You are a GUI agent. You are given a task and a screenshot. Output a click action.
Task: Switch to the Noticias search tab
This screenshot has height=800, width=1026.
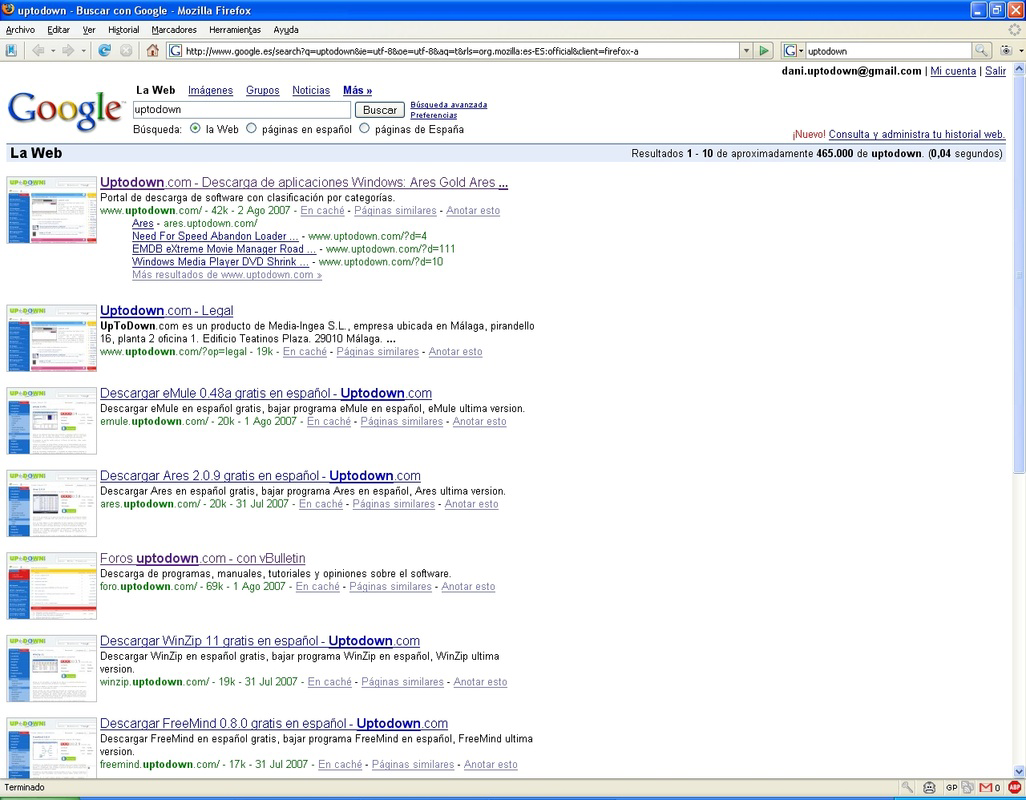pos(311,90)
